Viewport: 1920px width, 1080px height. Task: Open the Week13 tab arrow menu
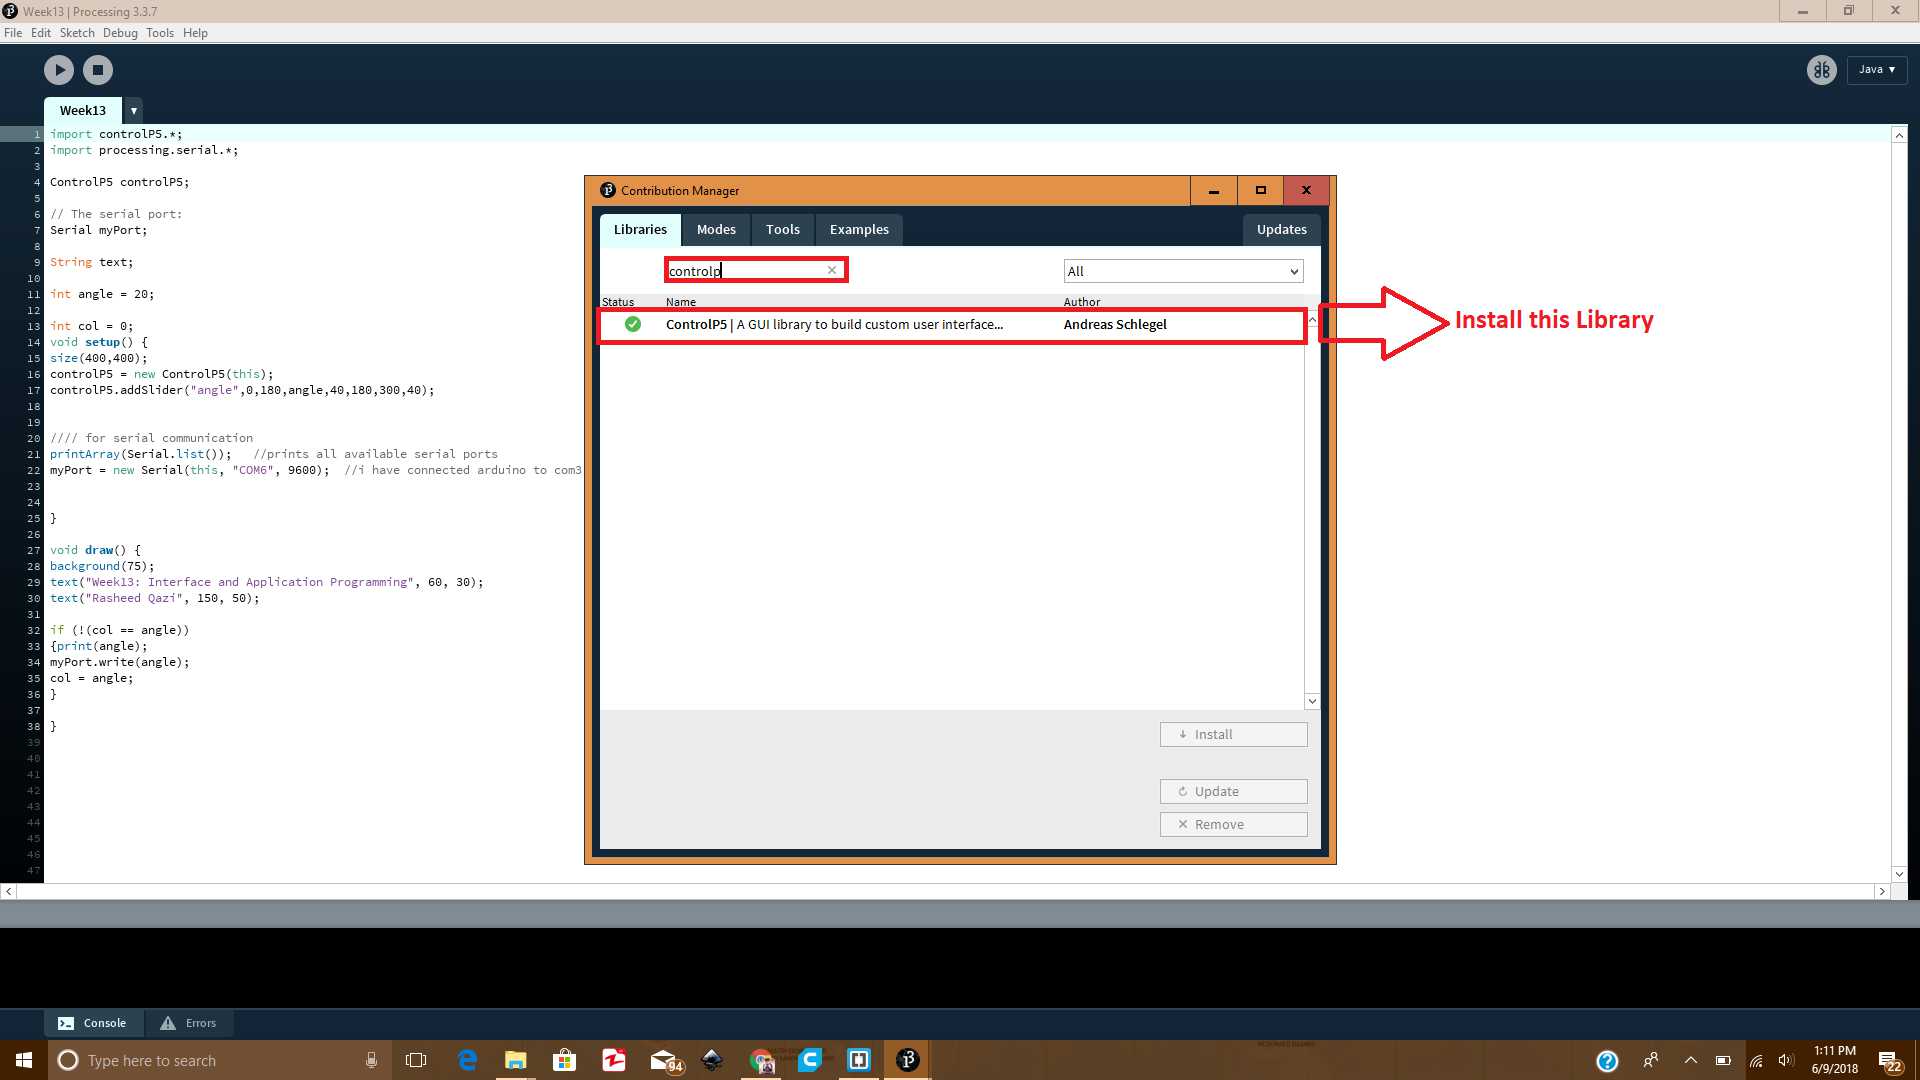(134, 111)
